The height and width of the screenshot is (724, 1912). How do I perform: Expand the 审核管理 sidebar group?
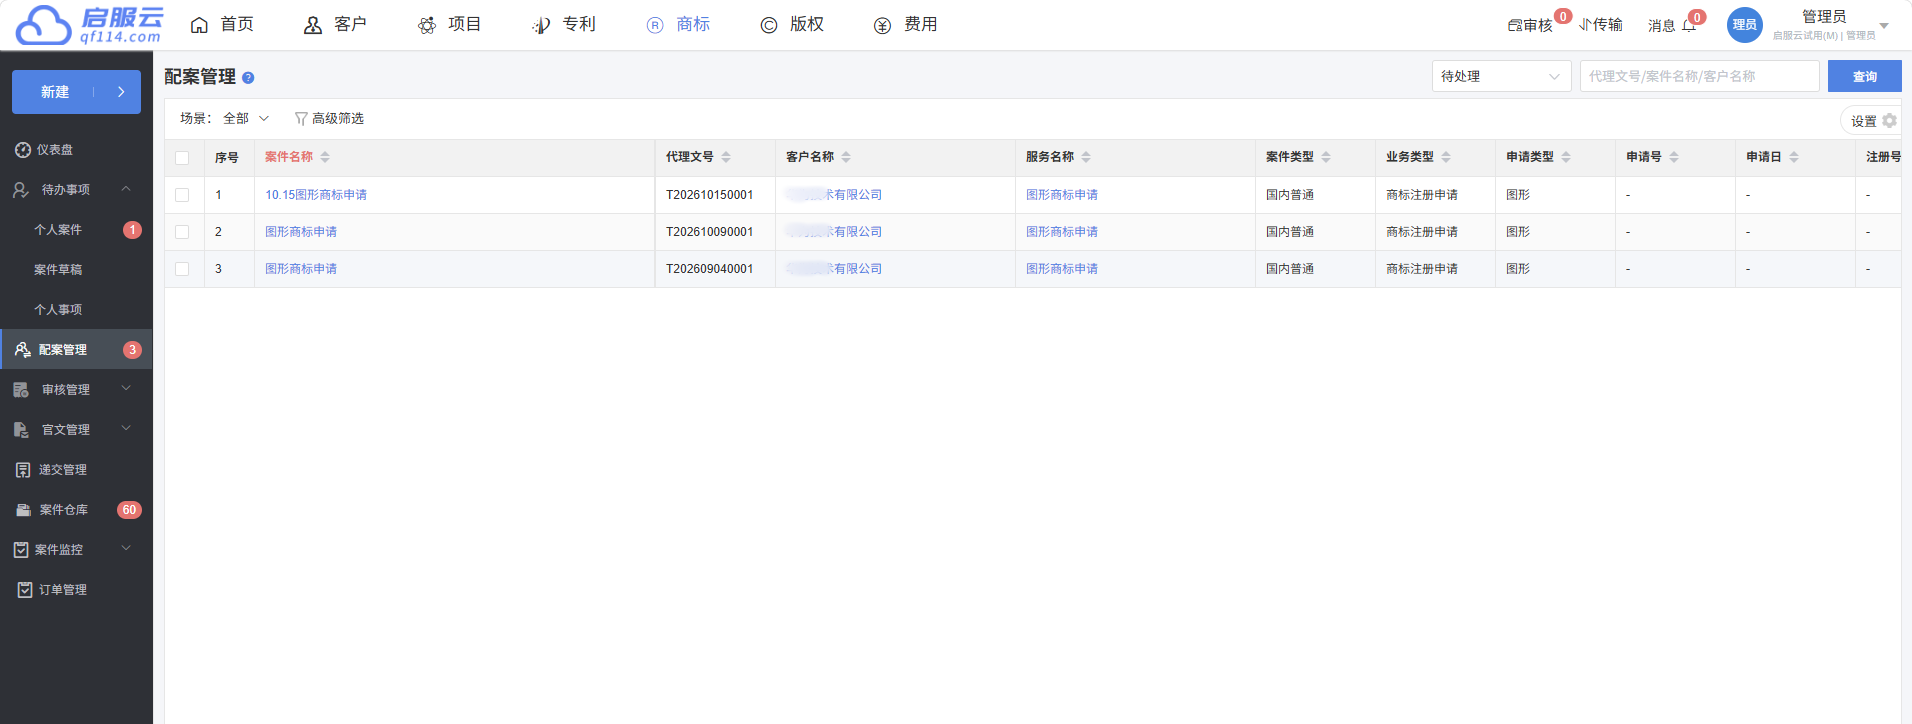126,389
